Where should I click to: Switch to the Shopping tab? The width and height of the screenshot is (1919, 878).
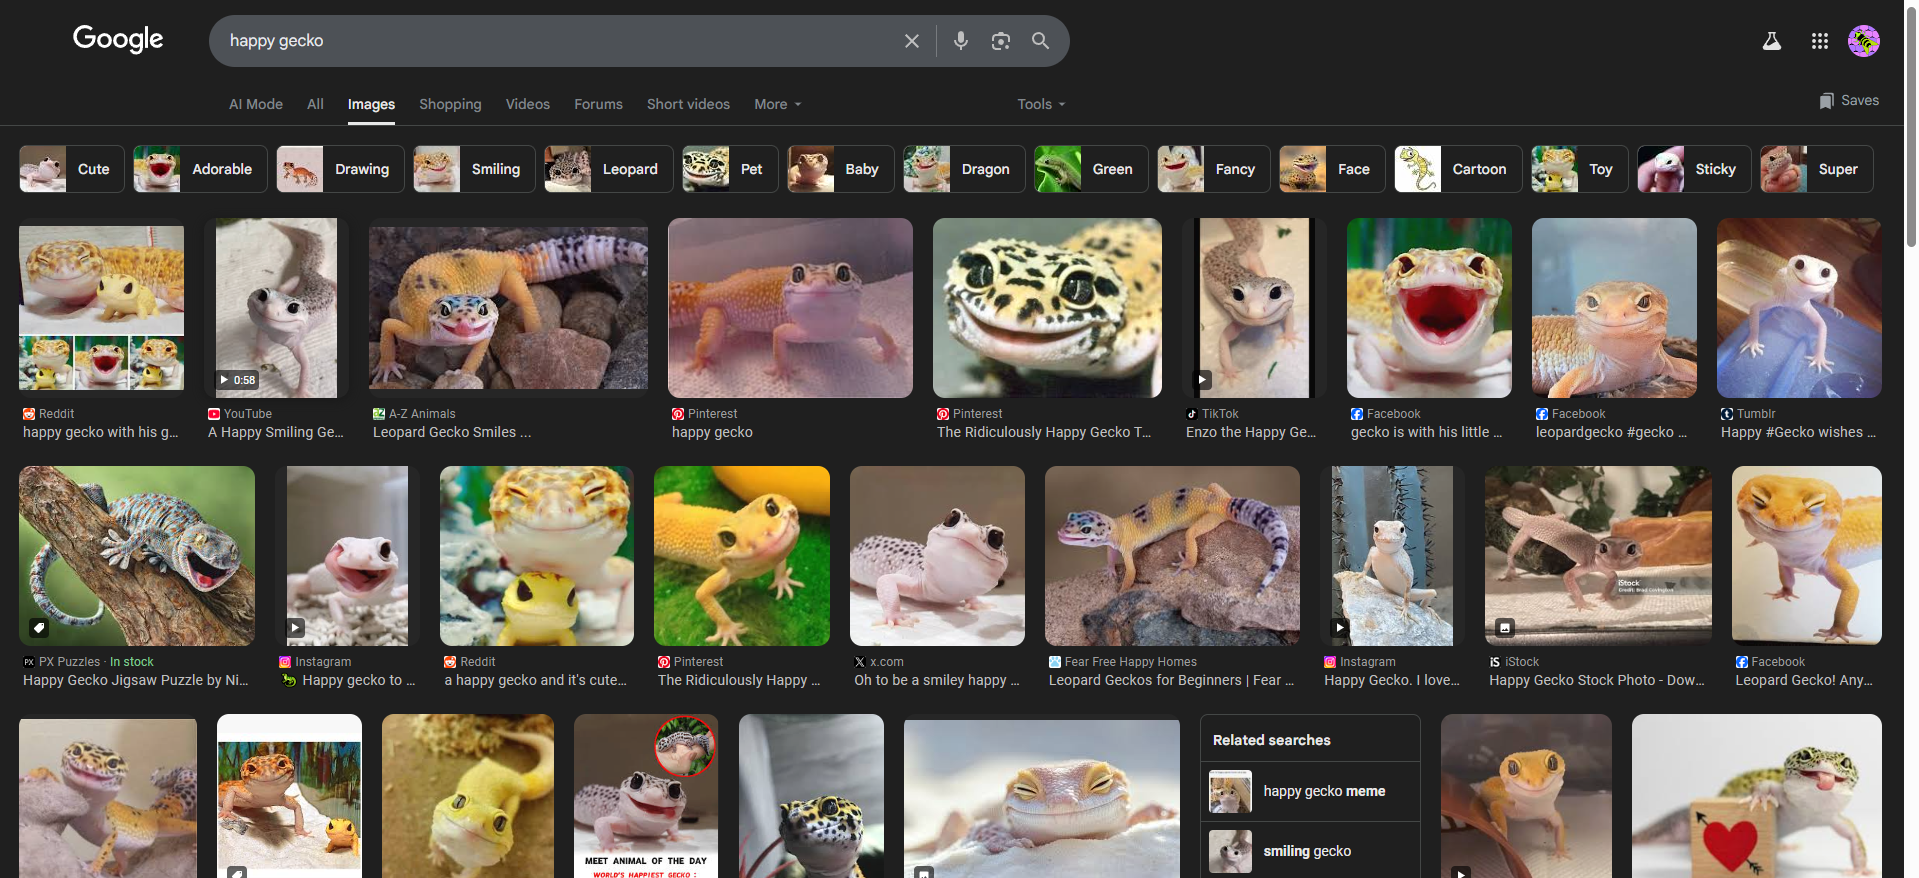click(x=450, y=104)
